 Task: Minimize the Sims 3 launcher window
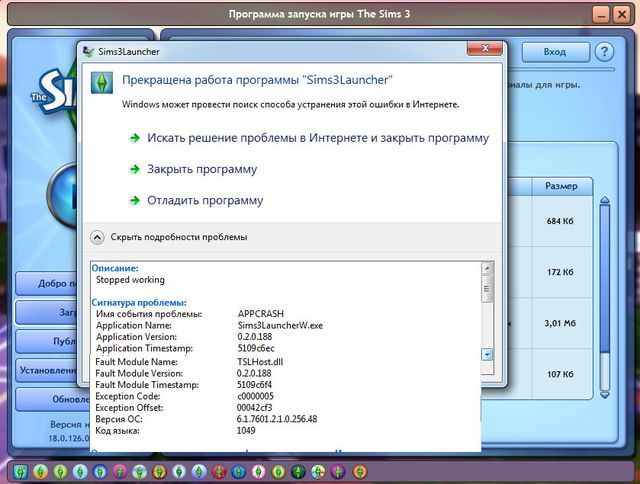tap(601, 15)
